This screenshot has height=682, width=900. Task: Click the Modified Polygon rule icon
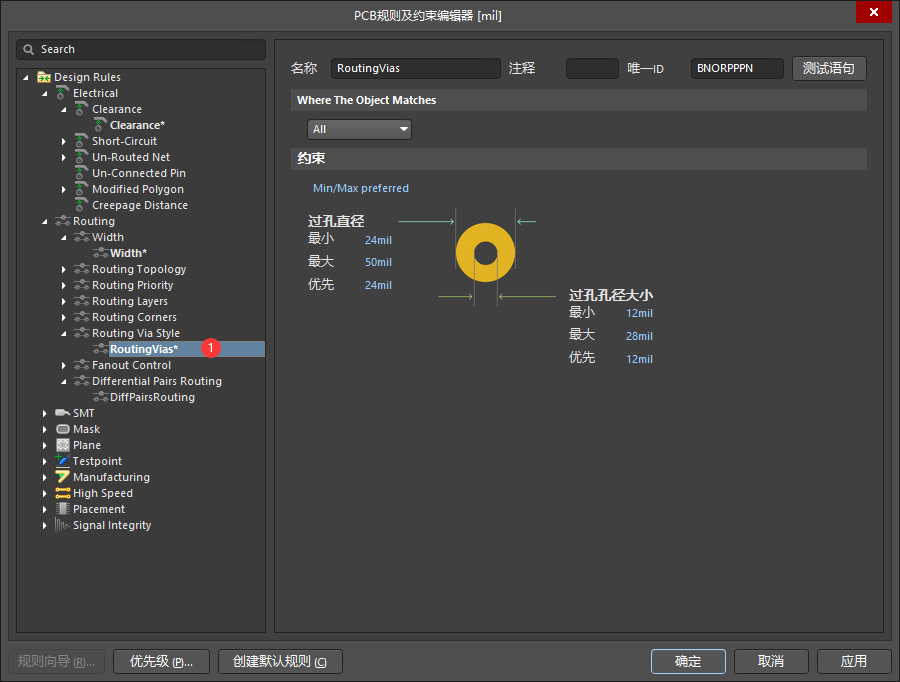(82, 189)
